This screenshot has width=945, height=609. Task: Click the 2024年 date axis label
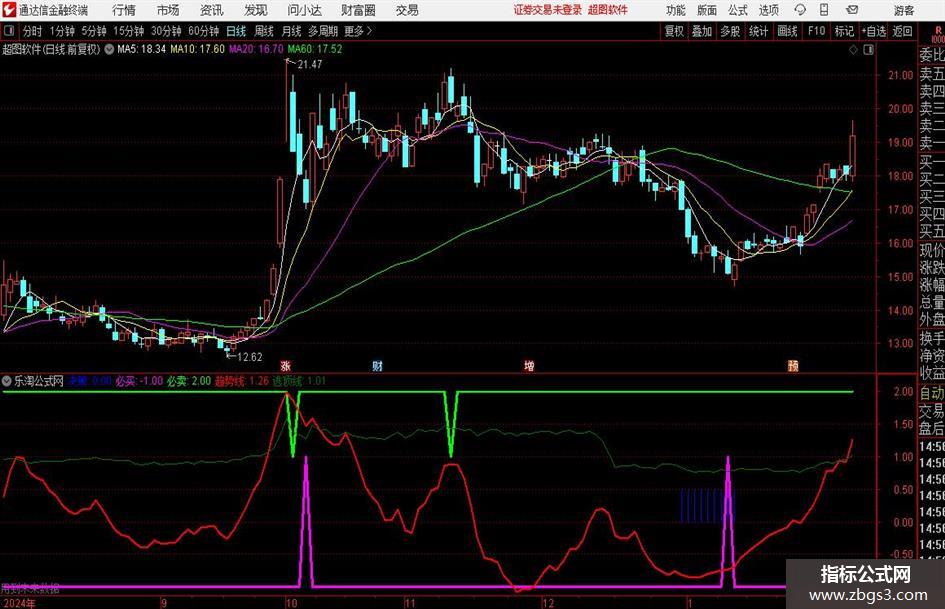point(19,604)
